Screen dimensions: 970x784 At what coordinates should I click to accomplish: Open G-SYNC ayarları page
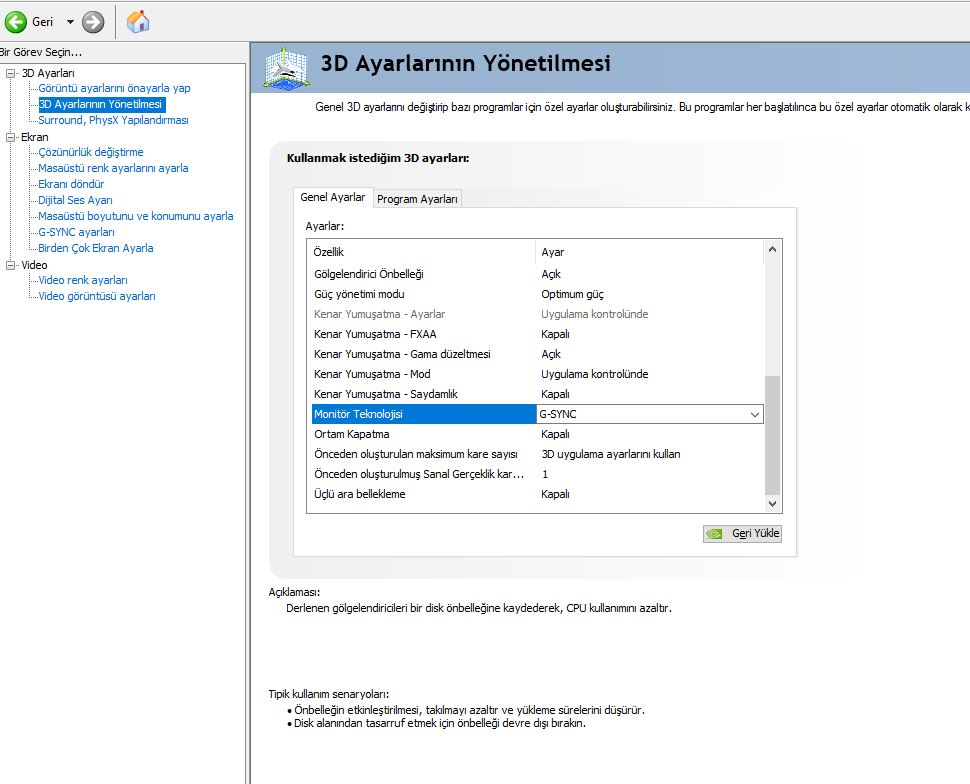(76, 232)
